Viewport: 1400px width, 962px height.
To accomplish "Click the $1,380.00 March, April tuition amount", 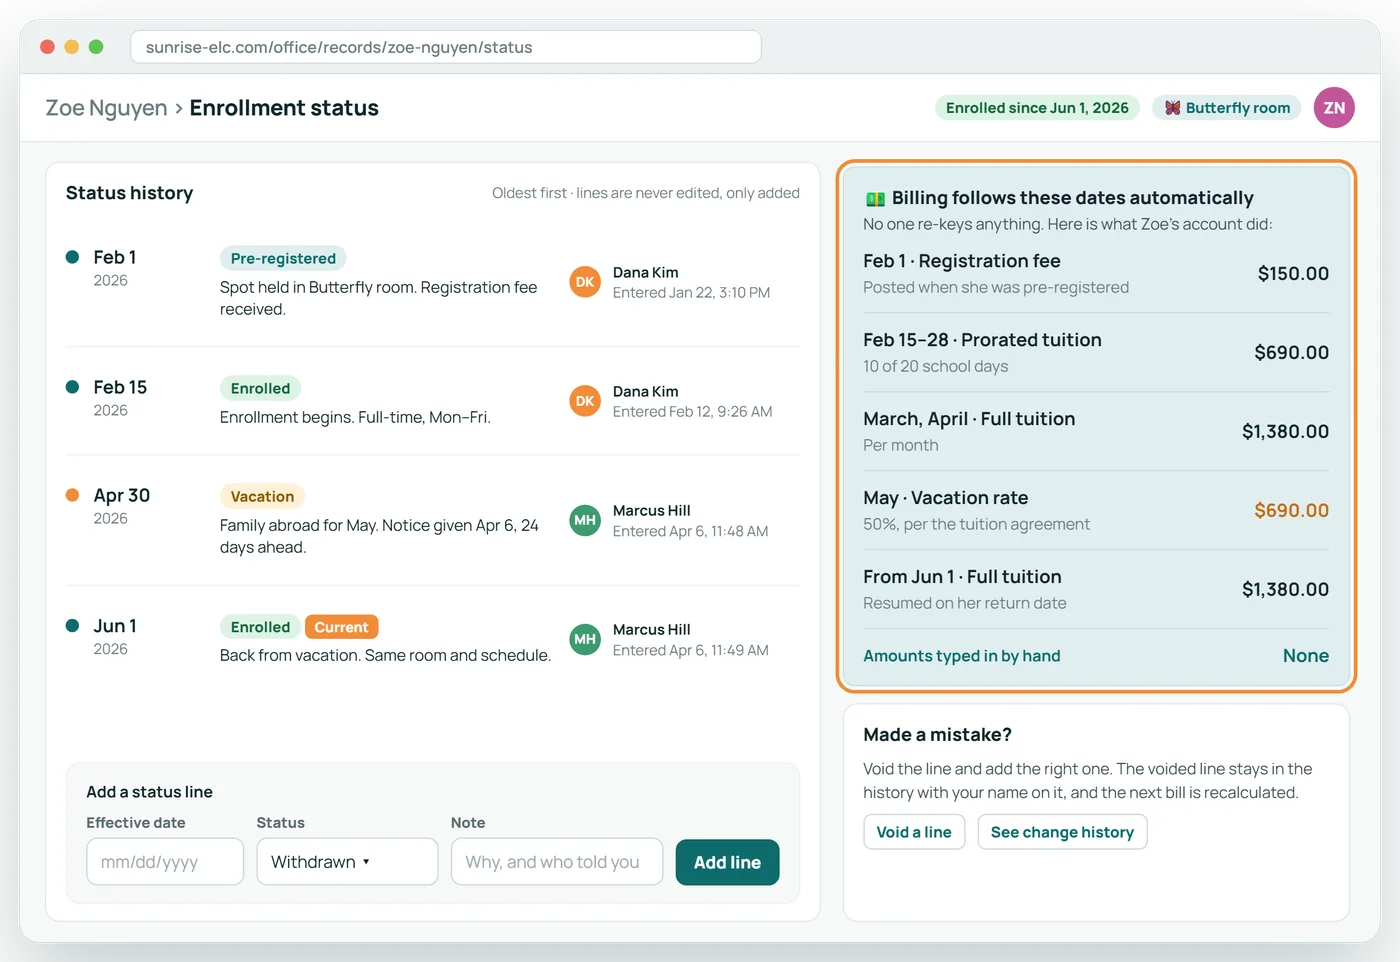I will [x=1285, y=432].
